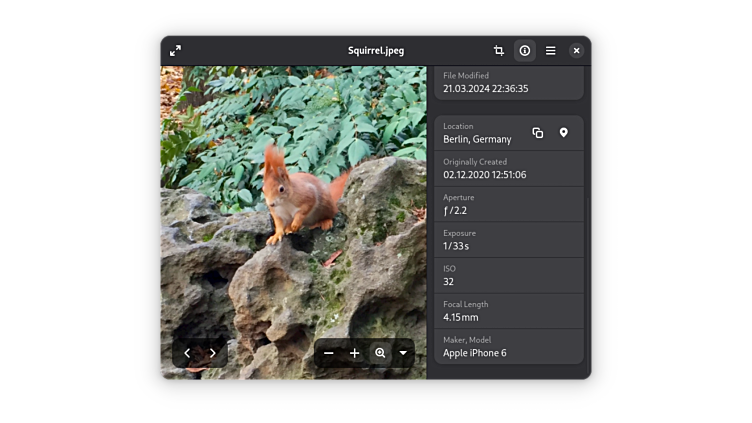
Task: Zoom out with the minus button
Action: (x=329, y=353)
